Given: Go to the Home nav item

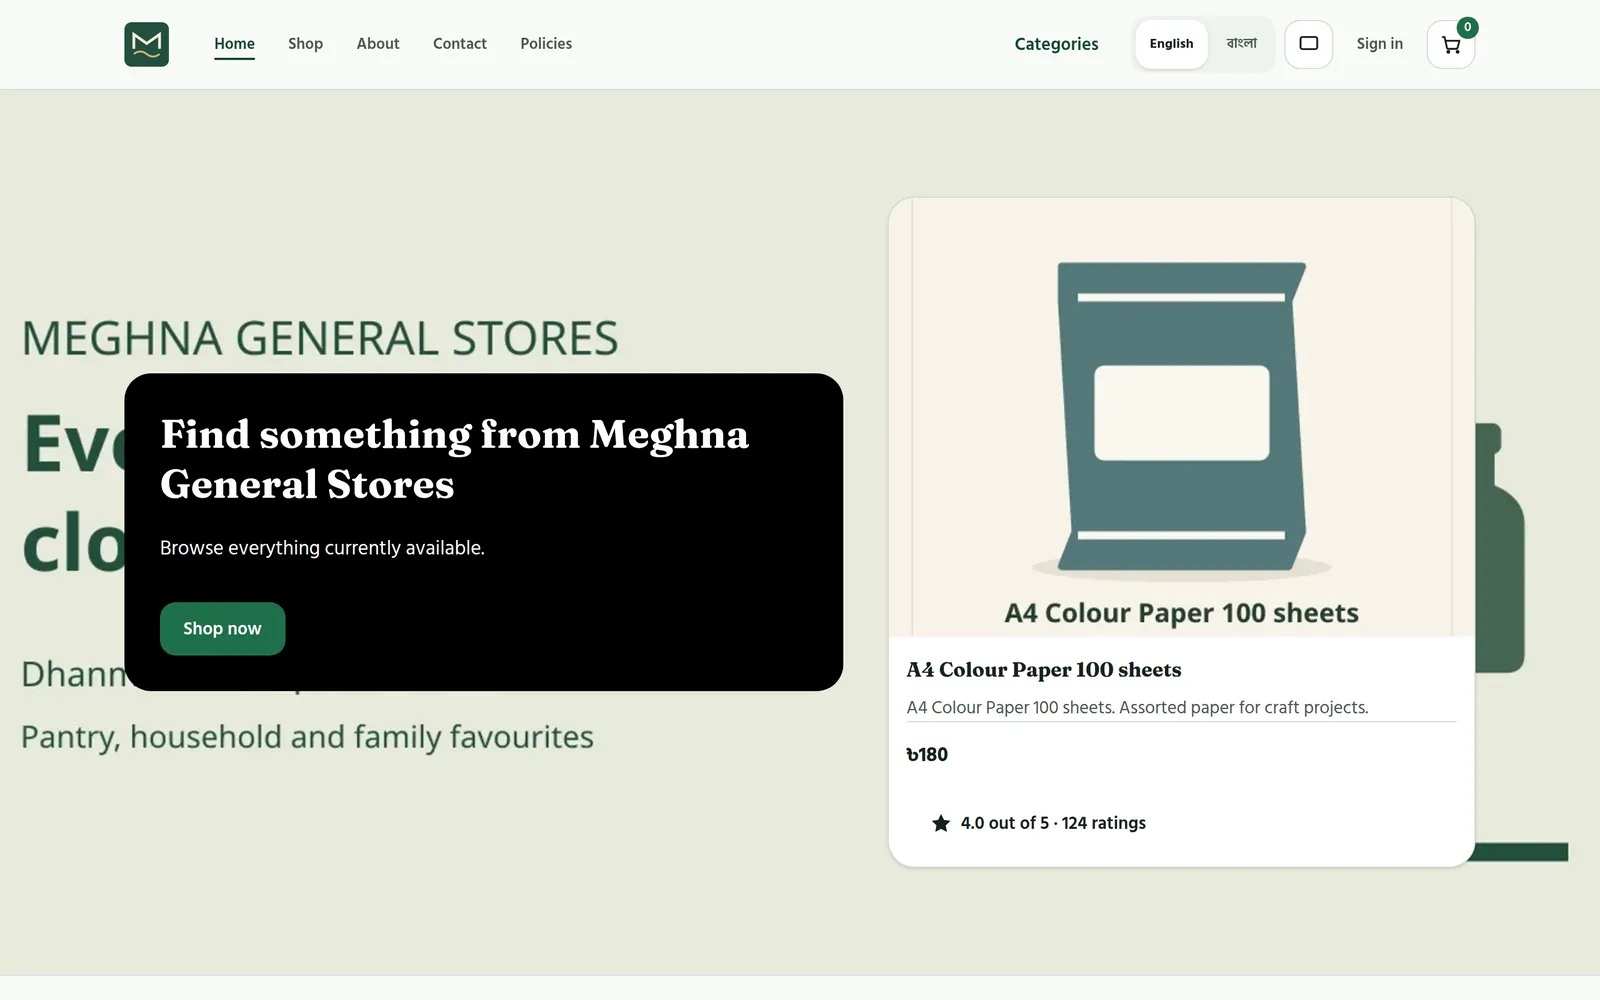Looking at the screenshot, I should pyautogui.click(x=234, y=44).
